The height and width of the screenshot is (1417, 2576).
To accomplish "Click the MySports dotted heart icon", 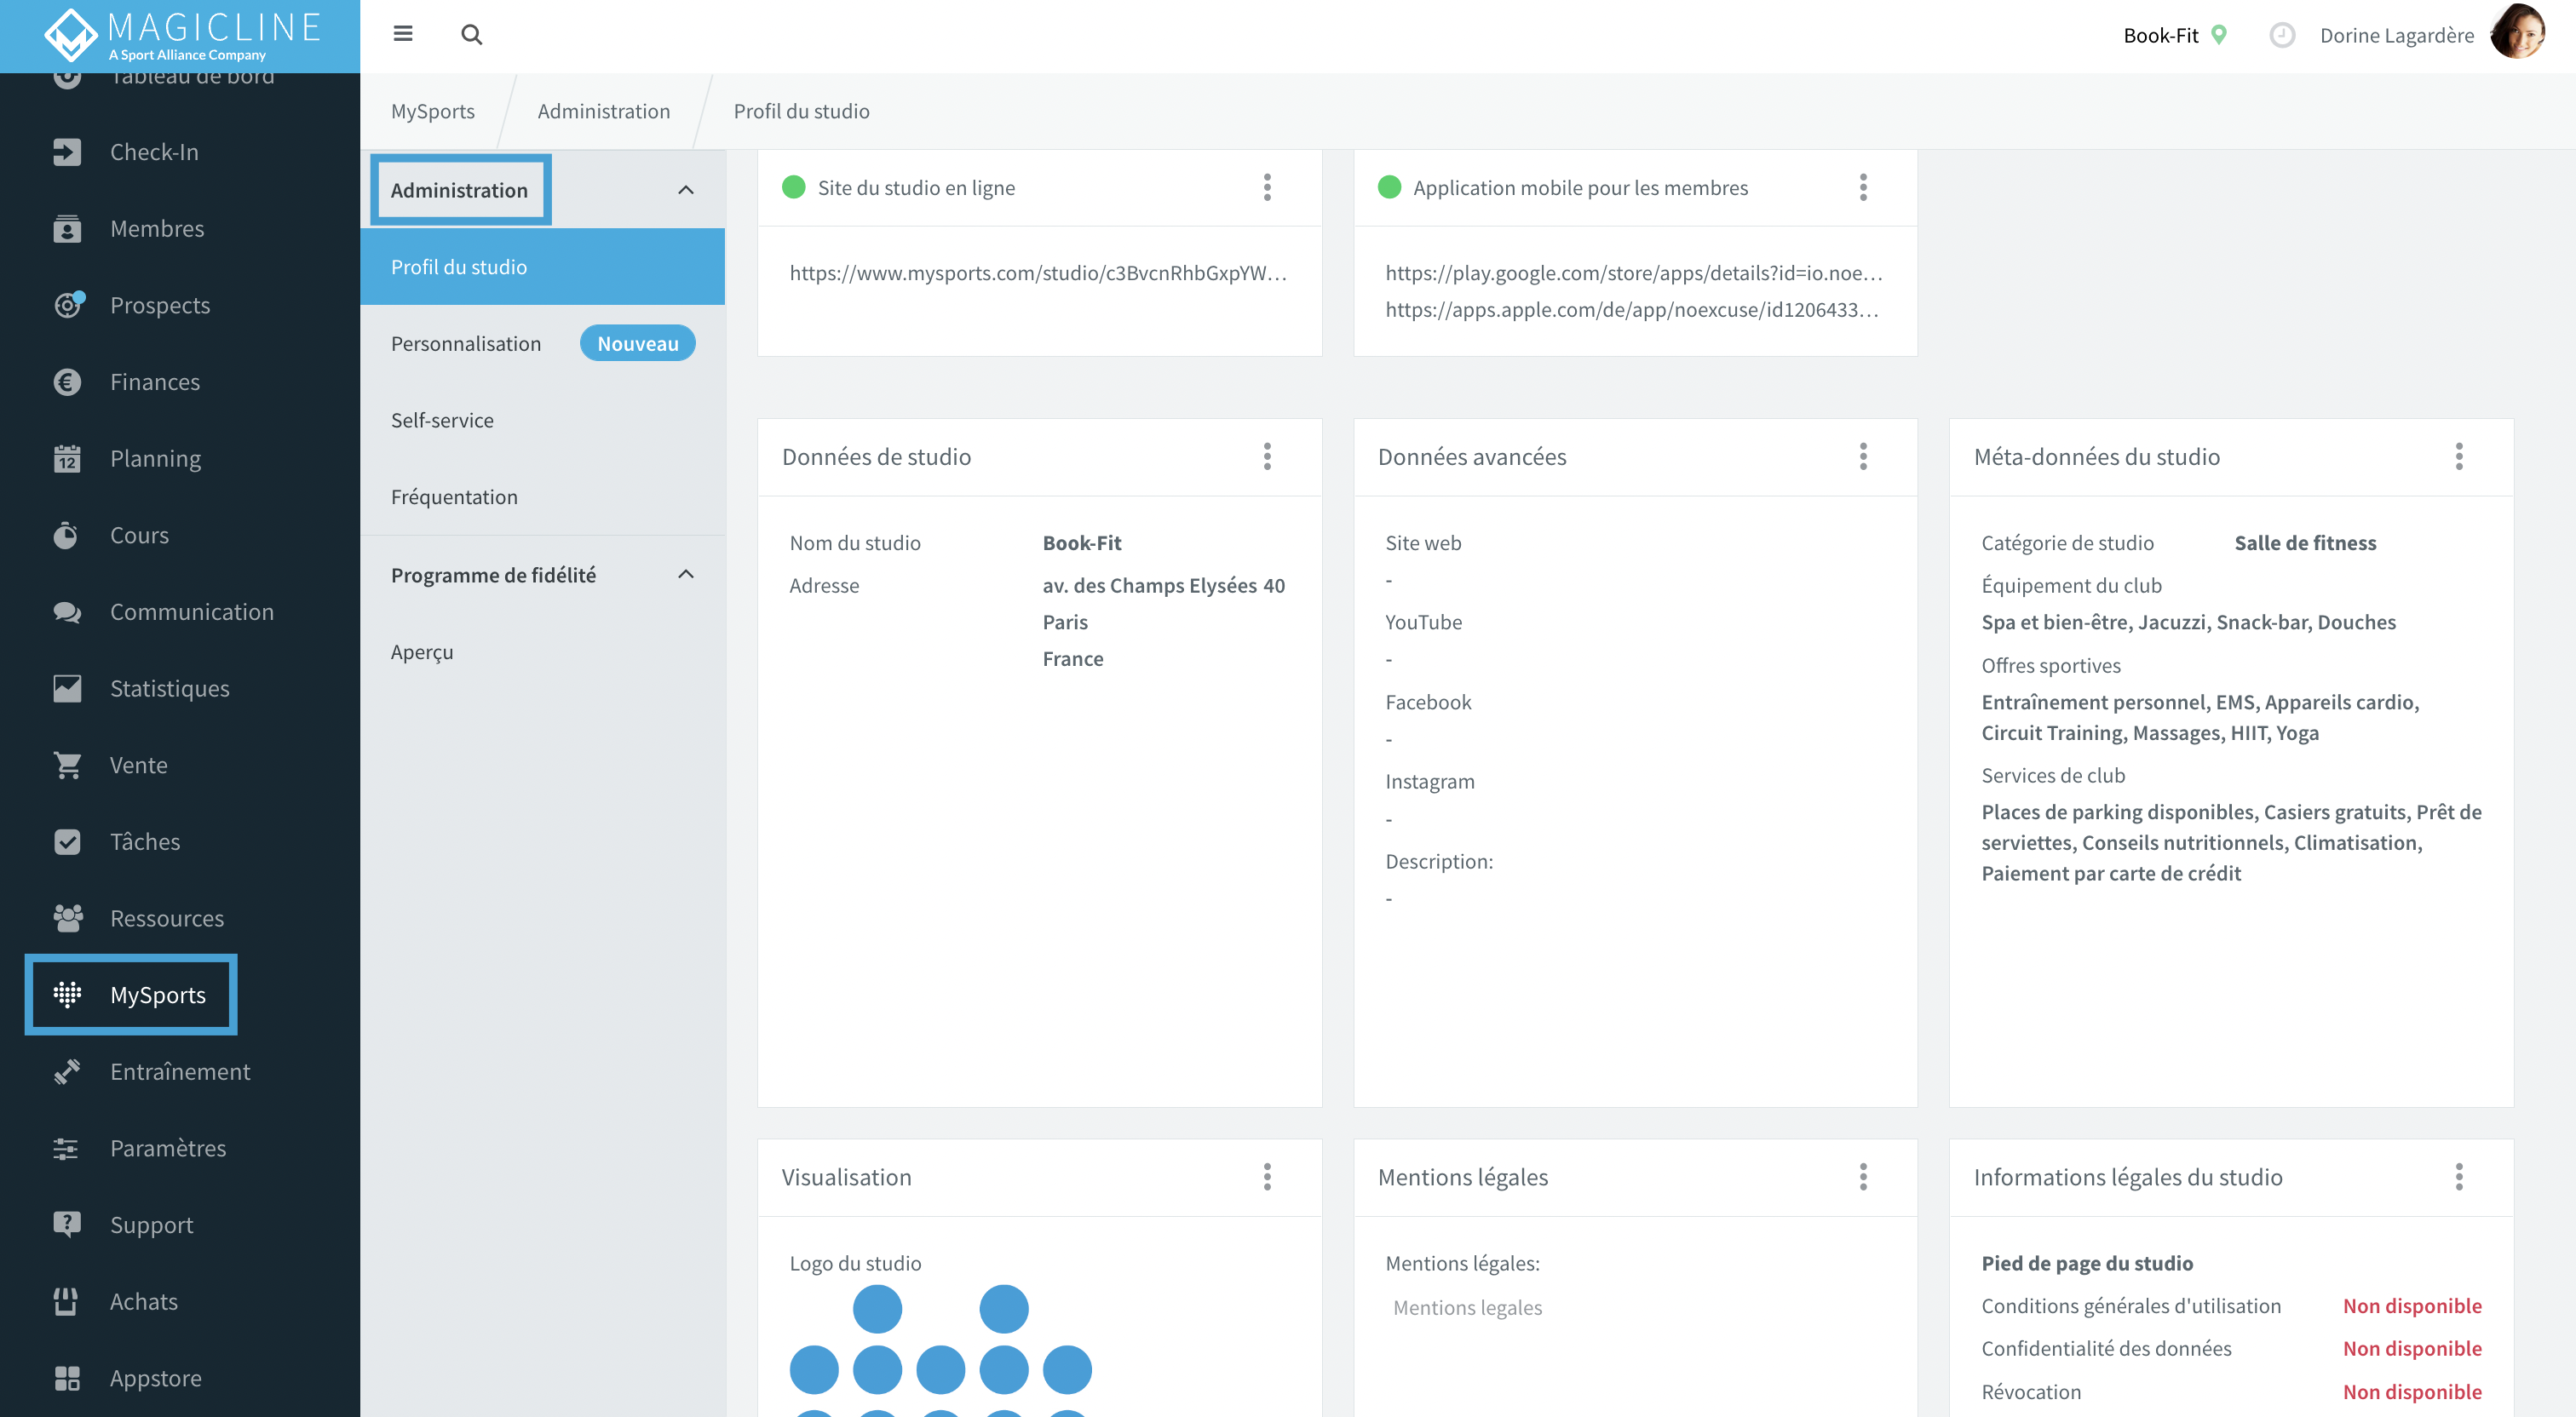I will click(x=67, y=995).
